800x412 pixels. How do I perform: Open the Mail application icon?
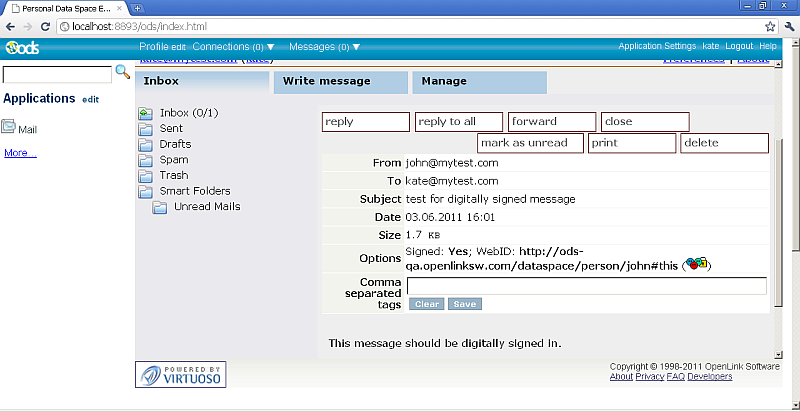tap(9, 127)
